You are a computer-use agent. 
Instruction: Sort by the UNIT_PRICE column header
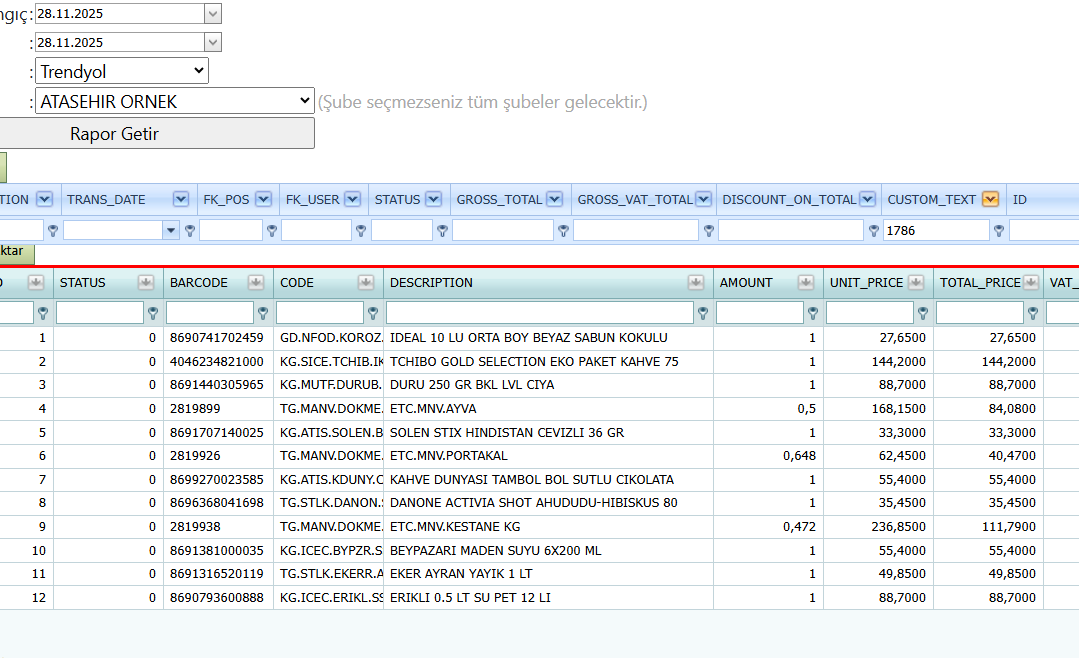866,283
